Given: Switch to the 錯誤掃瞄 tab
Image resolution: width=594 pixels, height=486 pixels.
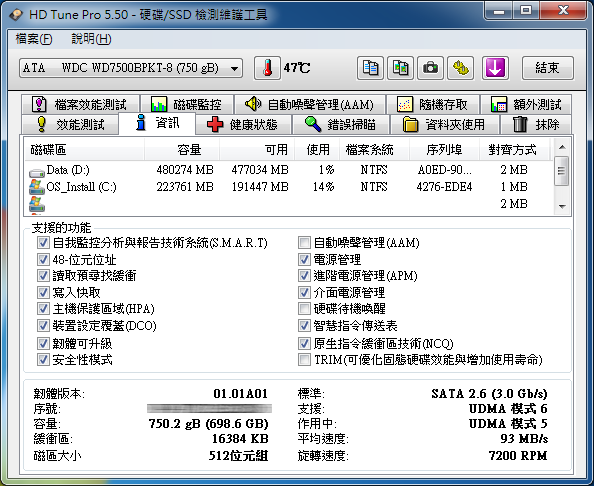Looking at the screenshot, I should 341,124.
